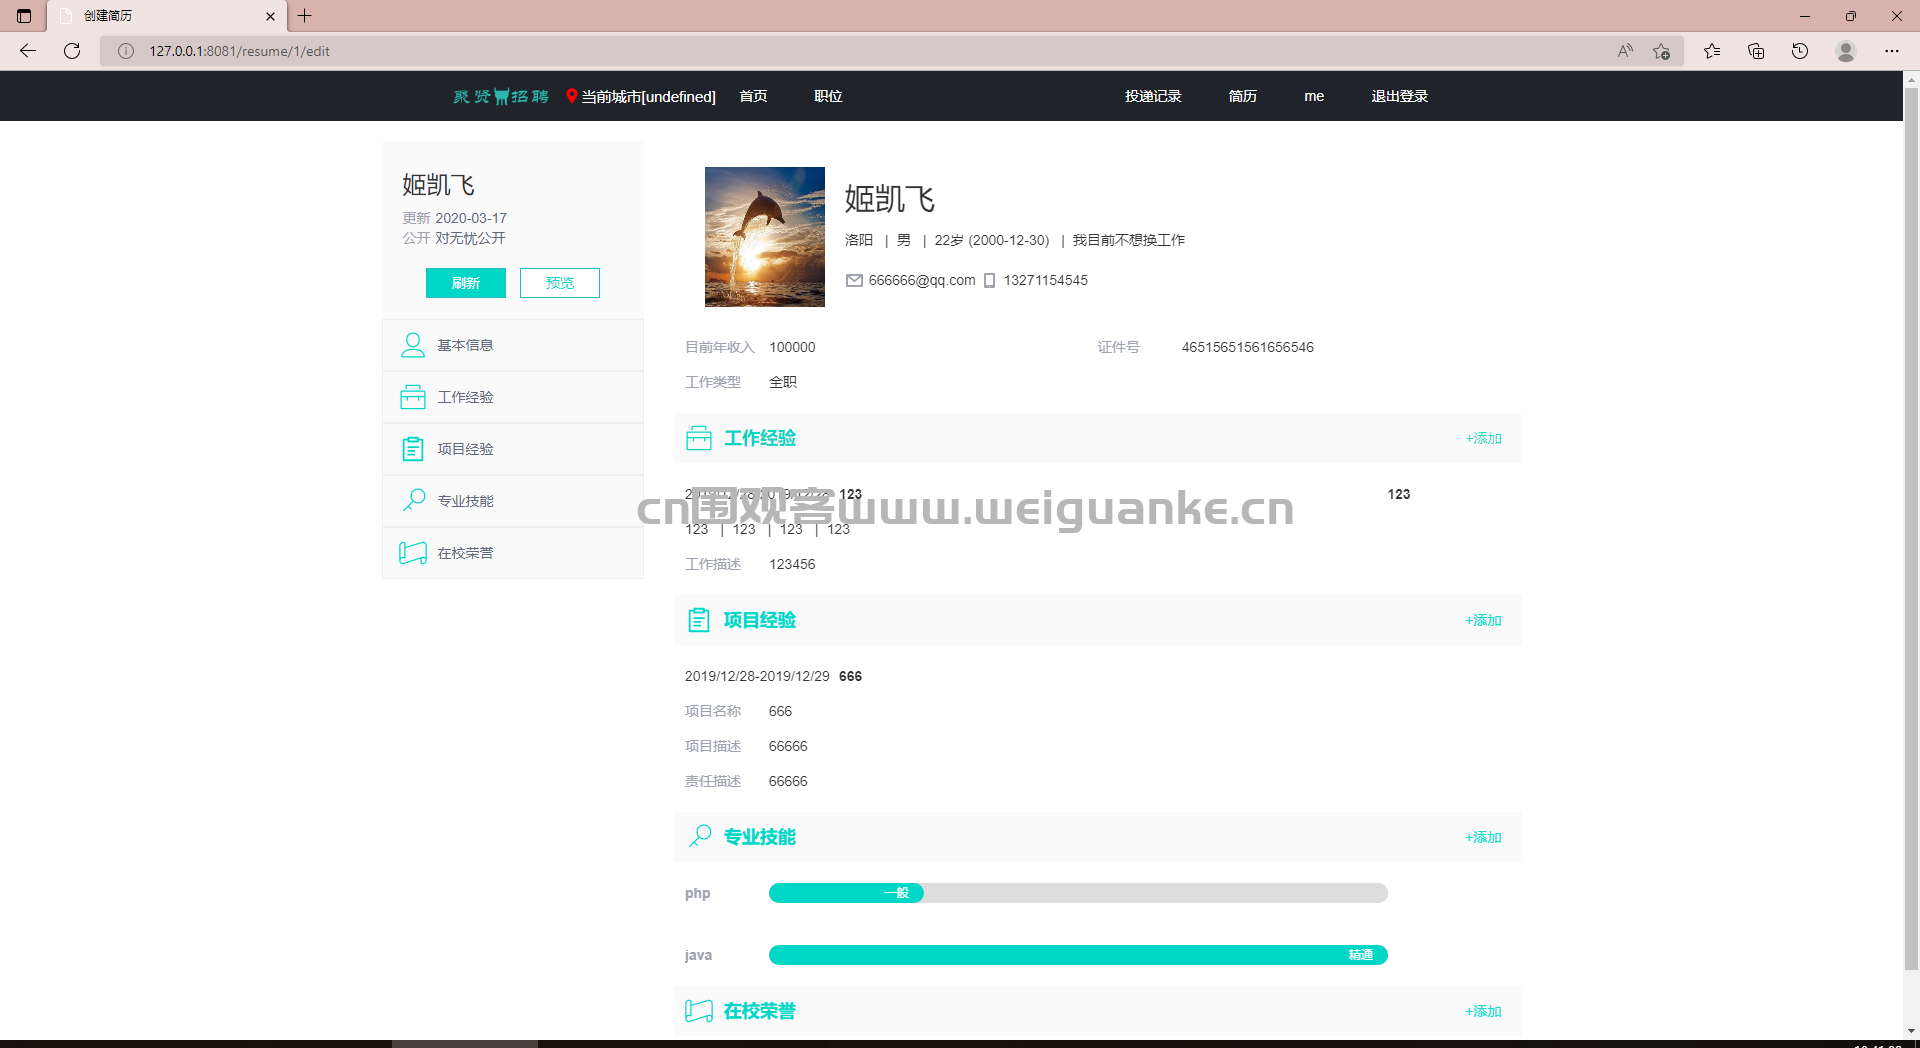This screenshot has height=1048, width=1920.
Task: Click the clipboard icon beside 项目经验 section header
Action: [699, 620]
